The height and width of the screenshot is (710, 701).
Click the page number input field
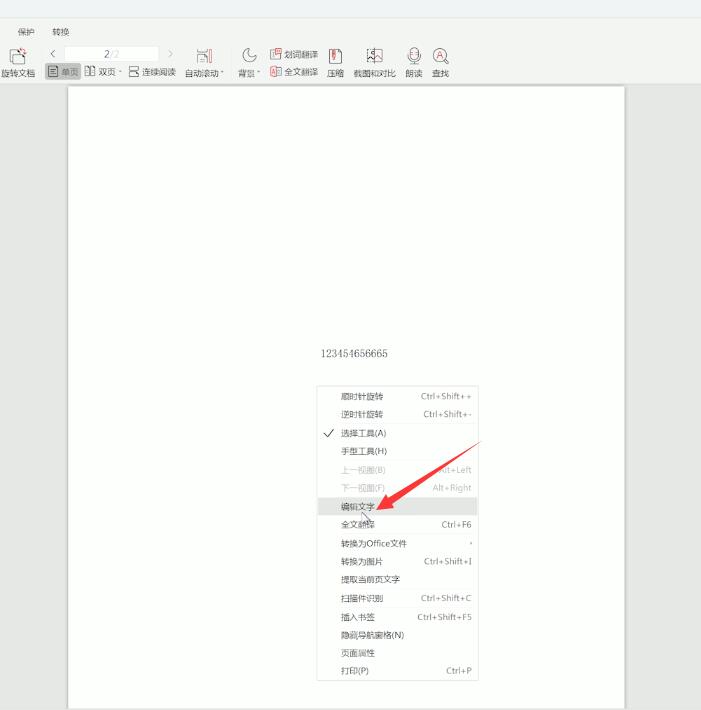[x=111, y=54]
